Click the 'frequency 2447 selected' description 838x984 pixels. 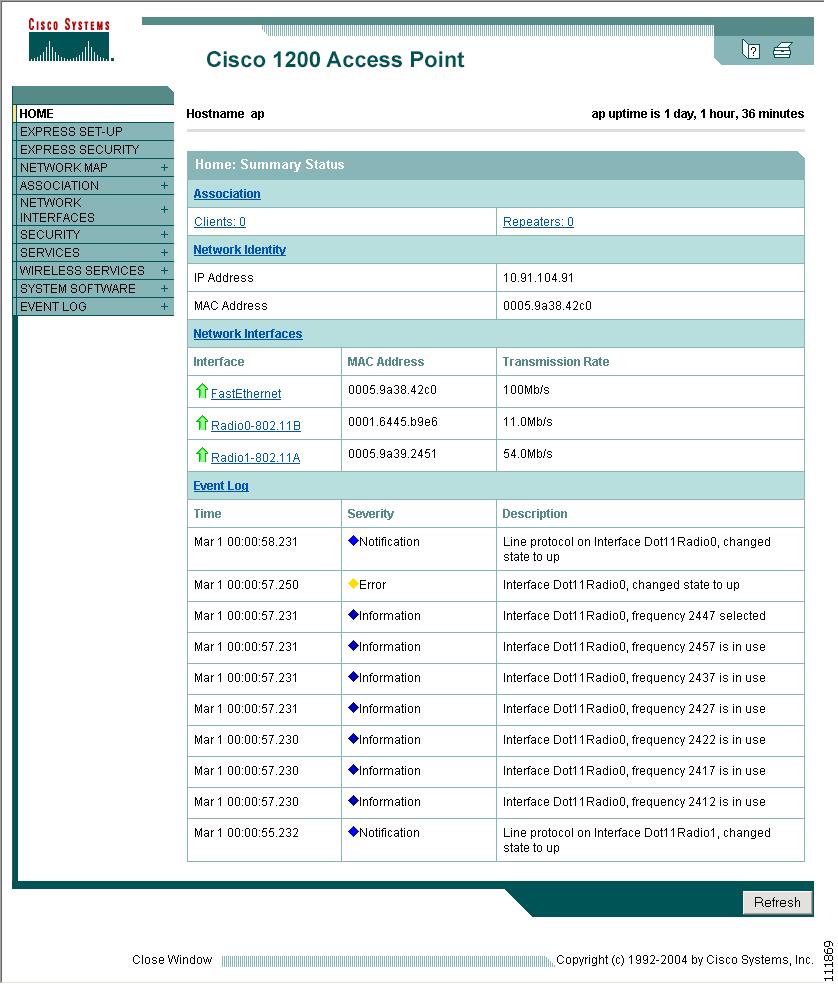pyautogui.click(x=634, y=616)
